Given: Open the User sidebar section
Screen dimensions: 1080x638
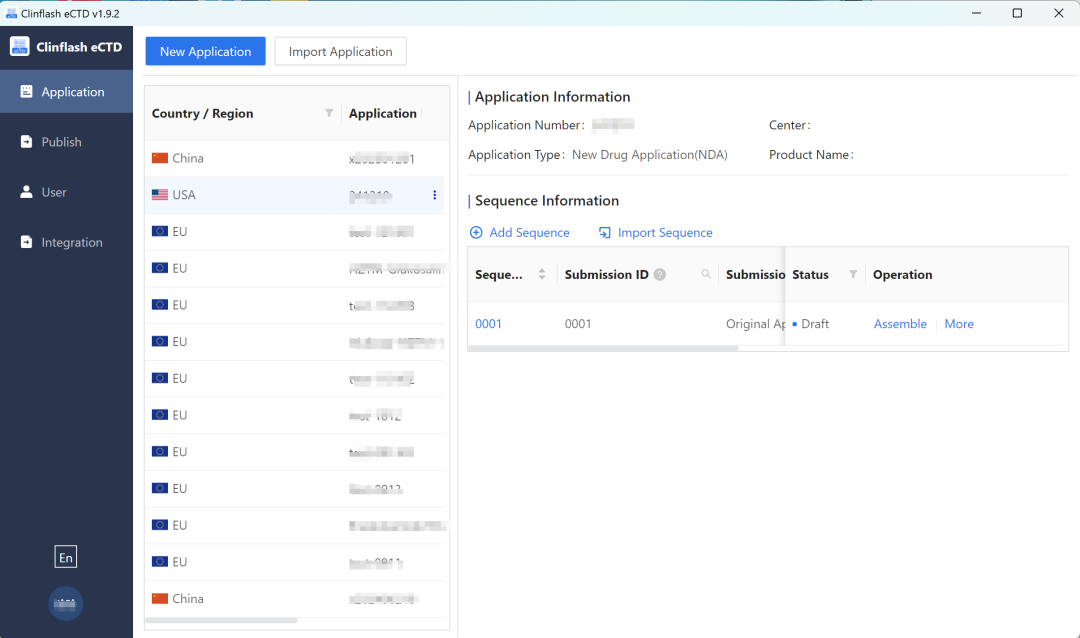Looking at the screenshot, I should (66, 192).
